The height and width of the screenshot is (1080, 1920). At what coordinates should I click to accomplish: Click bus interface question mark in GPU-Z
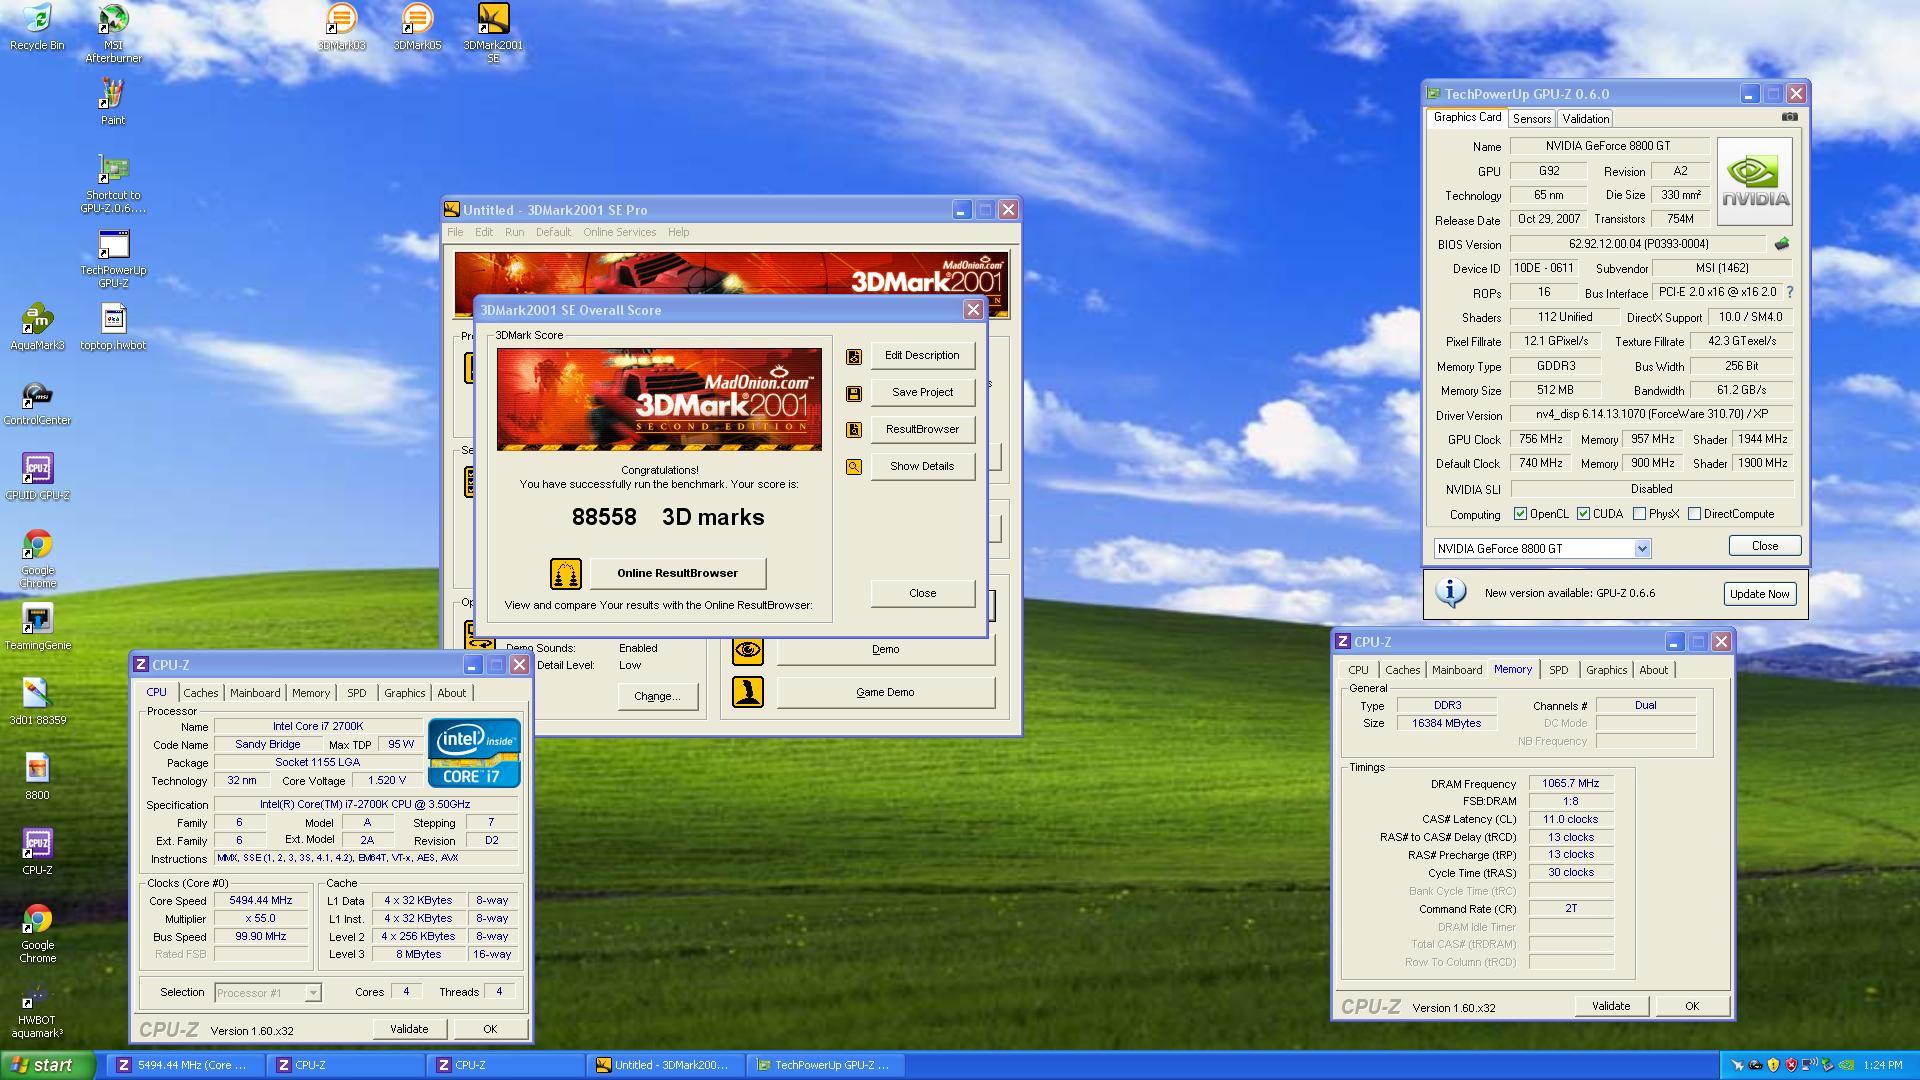click(1789, 293)
